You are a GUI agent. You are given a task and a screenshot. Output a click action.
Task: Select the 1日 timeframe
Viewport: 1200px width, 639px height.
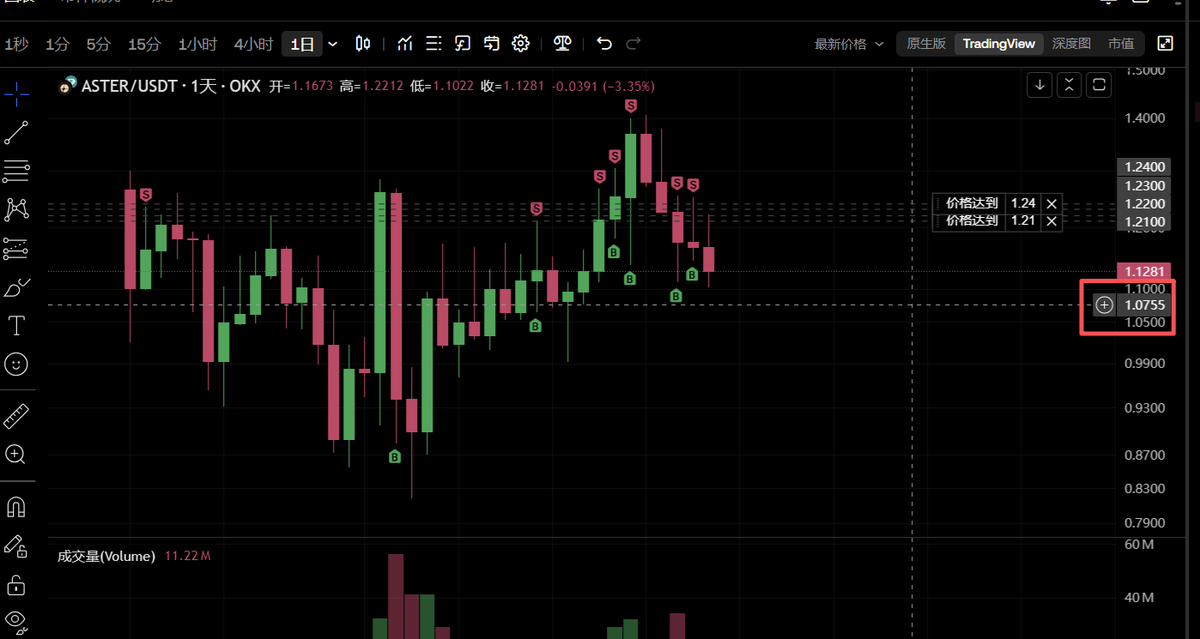[x=302, y=44]
